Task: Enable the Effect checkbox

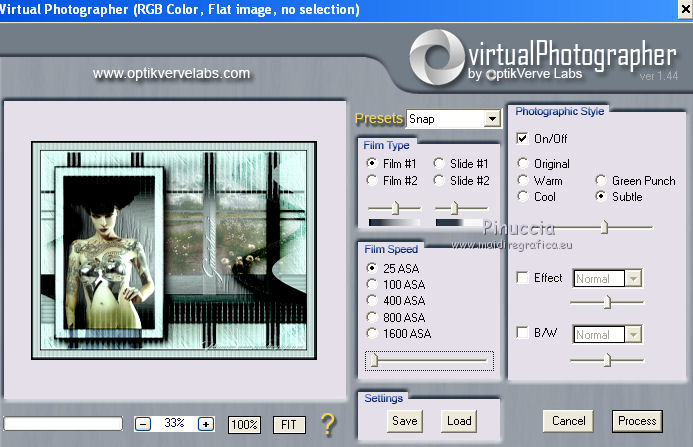Action: [x=522, y=277]
